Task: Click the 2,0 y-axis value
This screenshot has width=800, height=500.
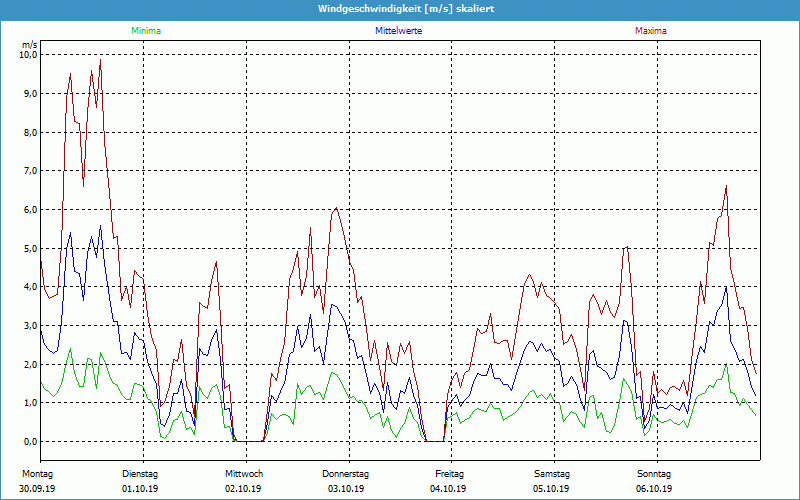Action: [31, 364]
